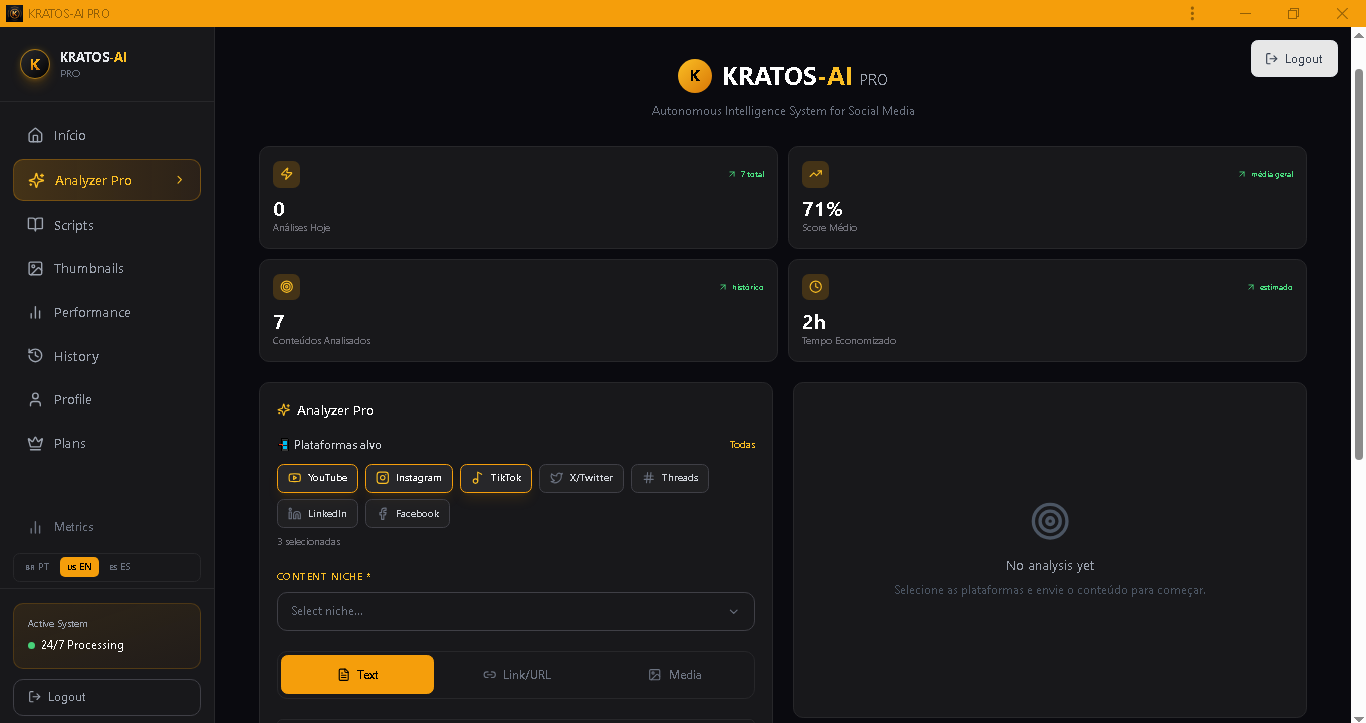Screen dimensions: 1366x723
Task: Deselect the Instagram platform
Action: click(x=408, y=478)
